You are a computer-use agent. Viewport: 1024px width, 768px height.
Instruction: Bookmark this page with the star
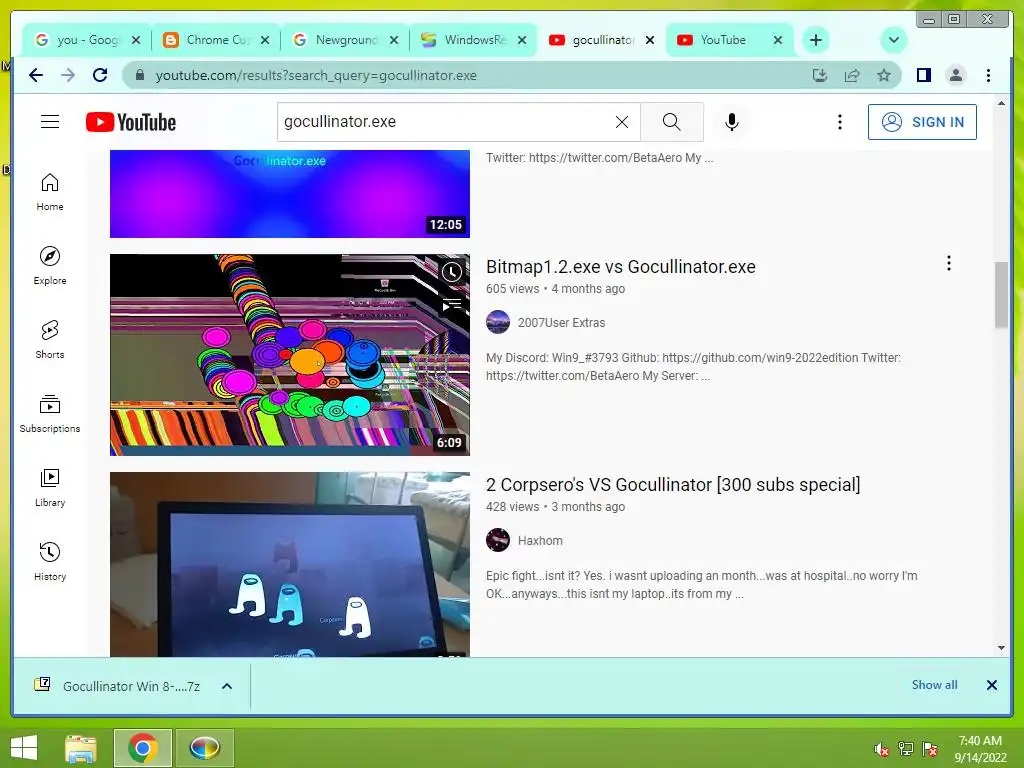(x=884, y=75)
